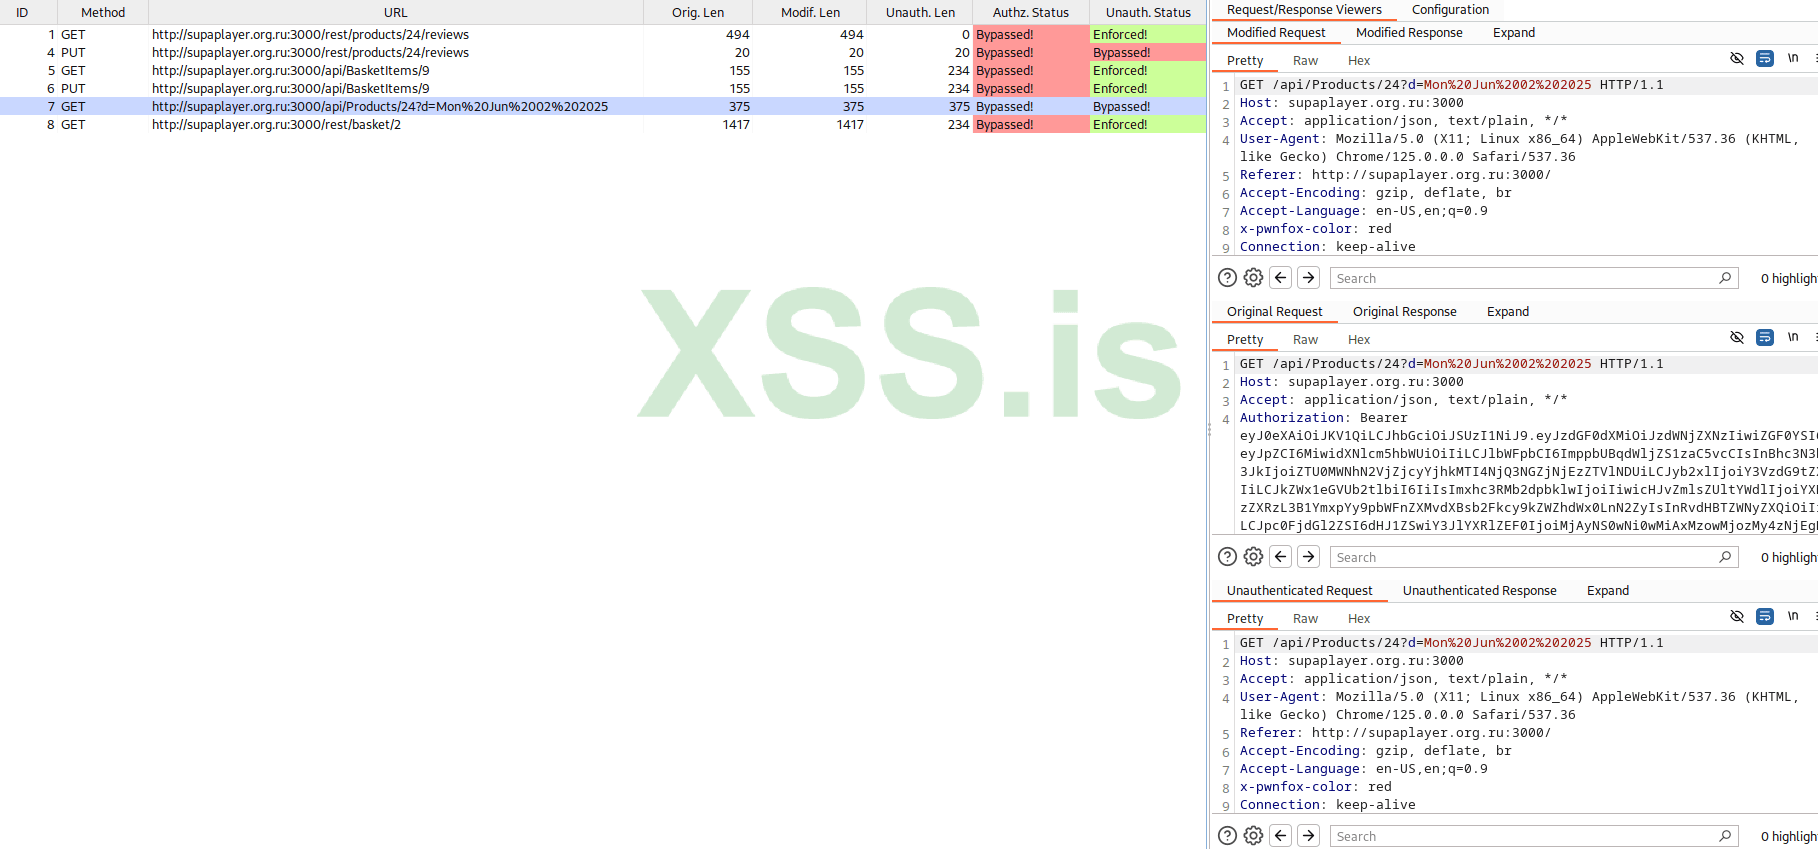Select the Modified Request tab

(x=1276, y=33)
